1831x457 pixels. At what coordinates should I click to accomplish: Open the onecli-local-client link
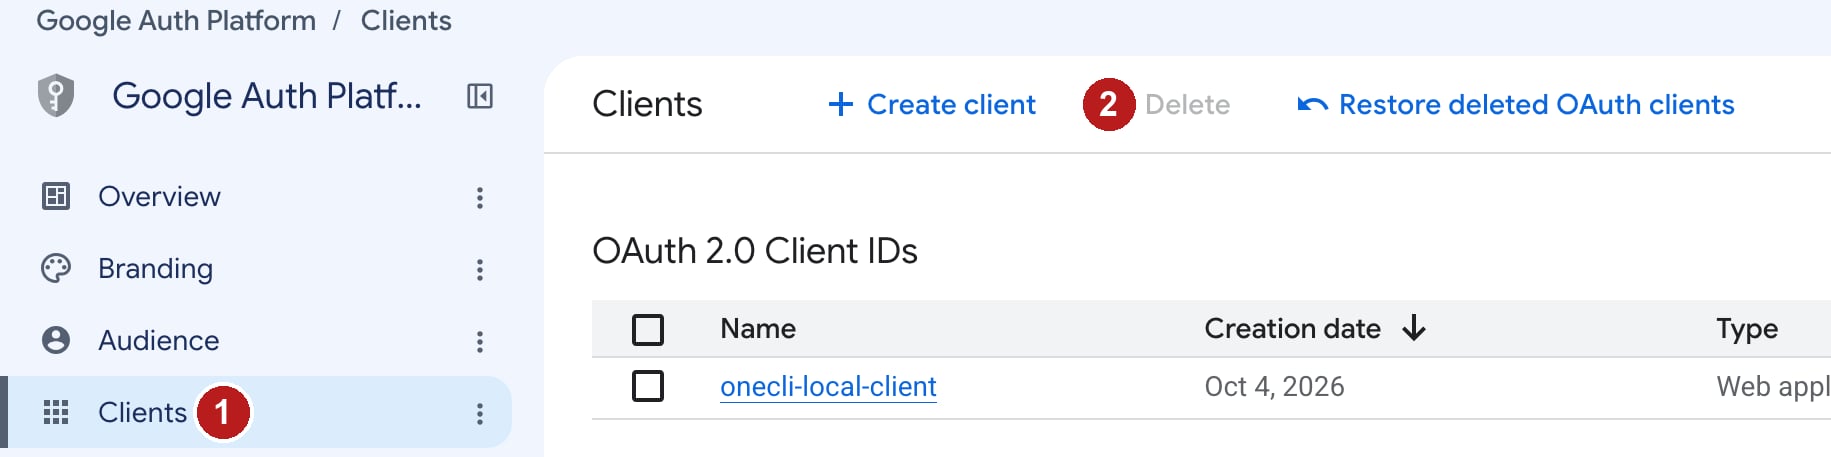coord(828,386)
